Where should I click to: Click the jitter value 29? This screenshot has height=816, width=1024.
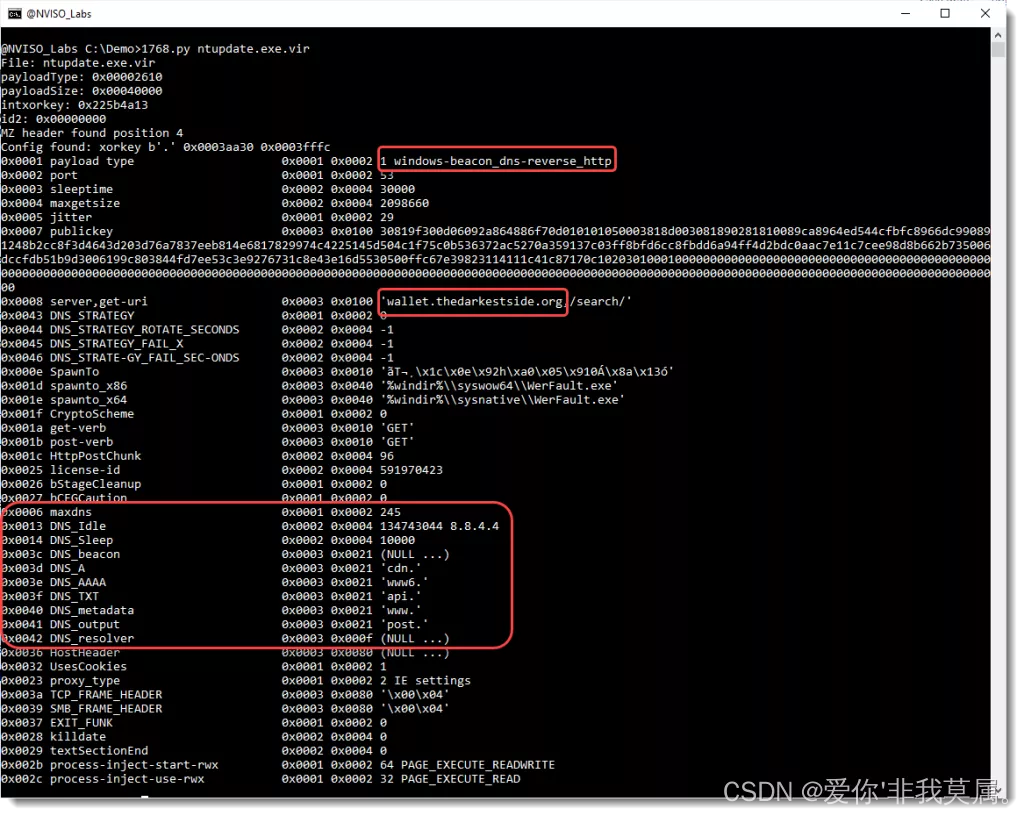pyautogui.click(x=387, y=217)
